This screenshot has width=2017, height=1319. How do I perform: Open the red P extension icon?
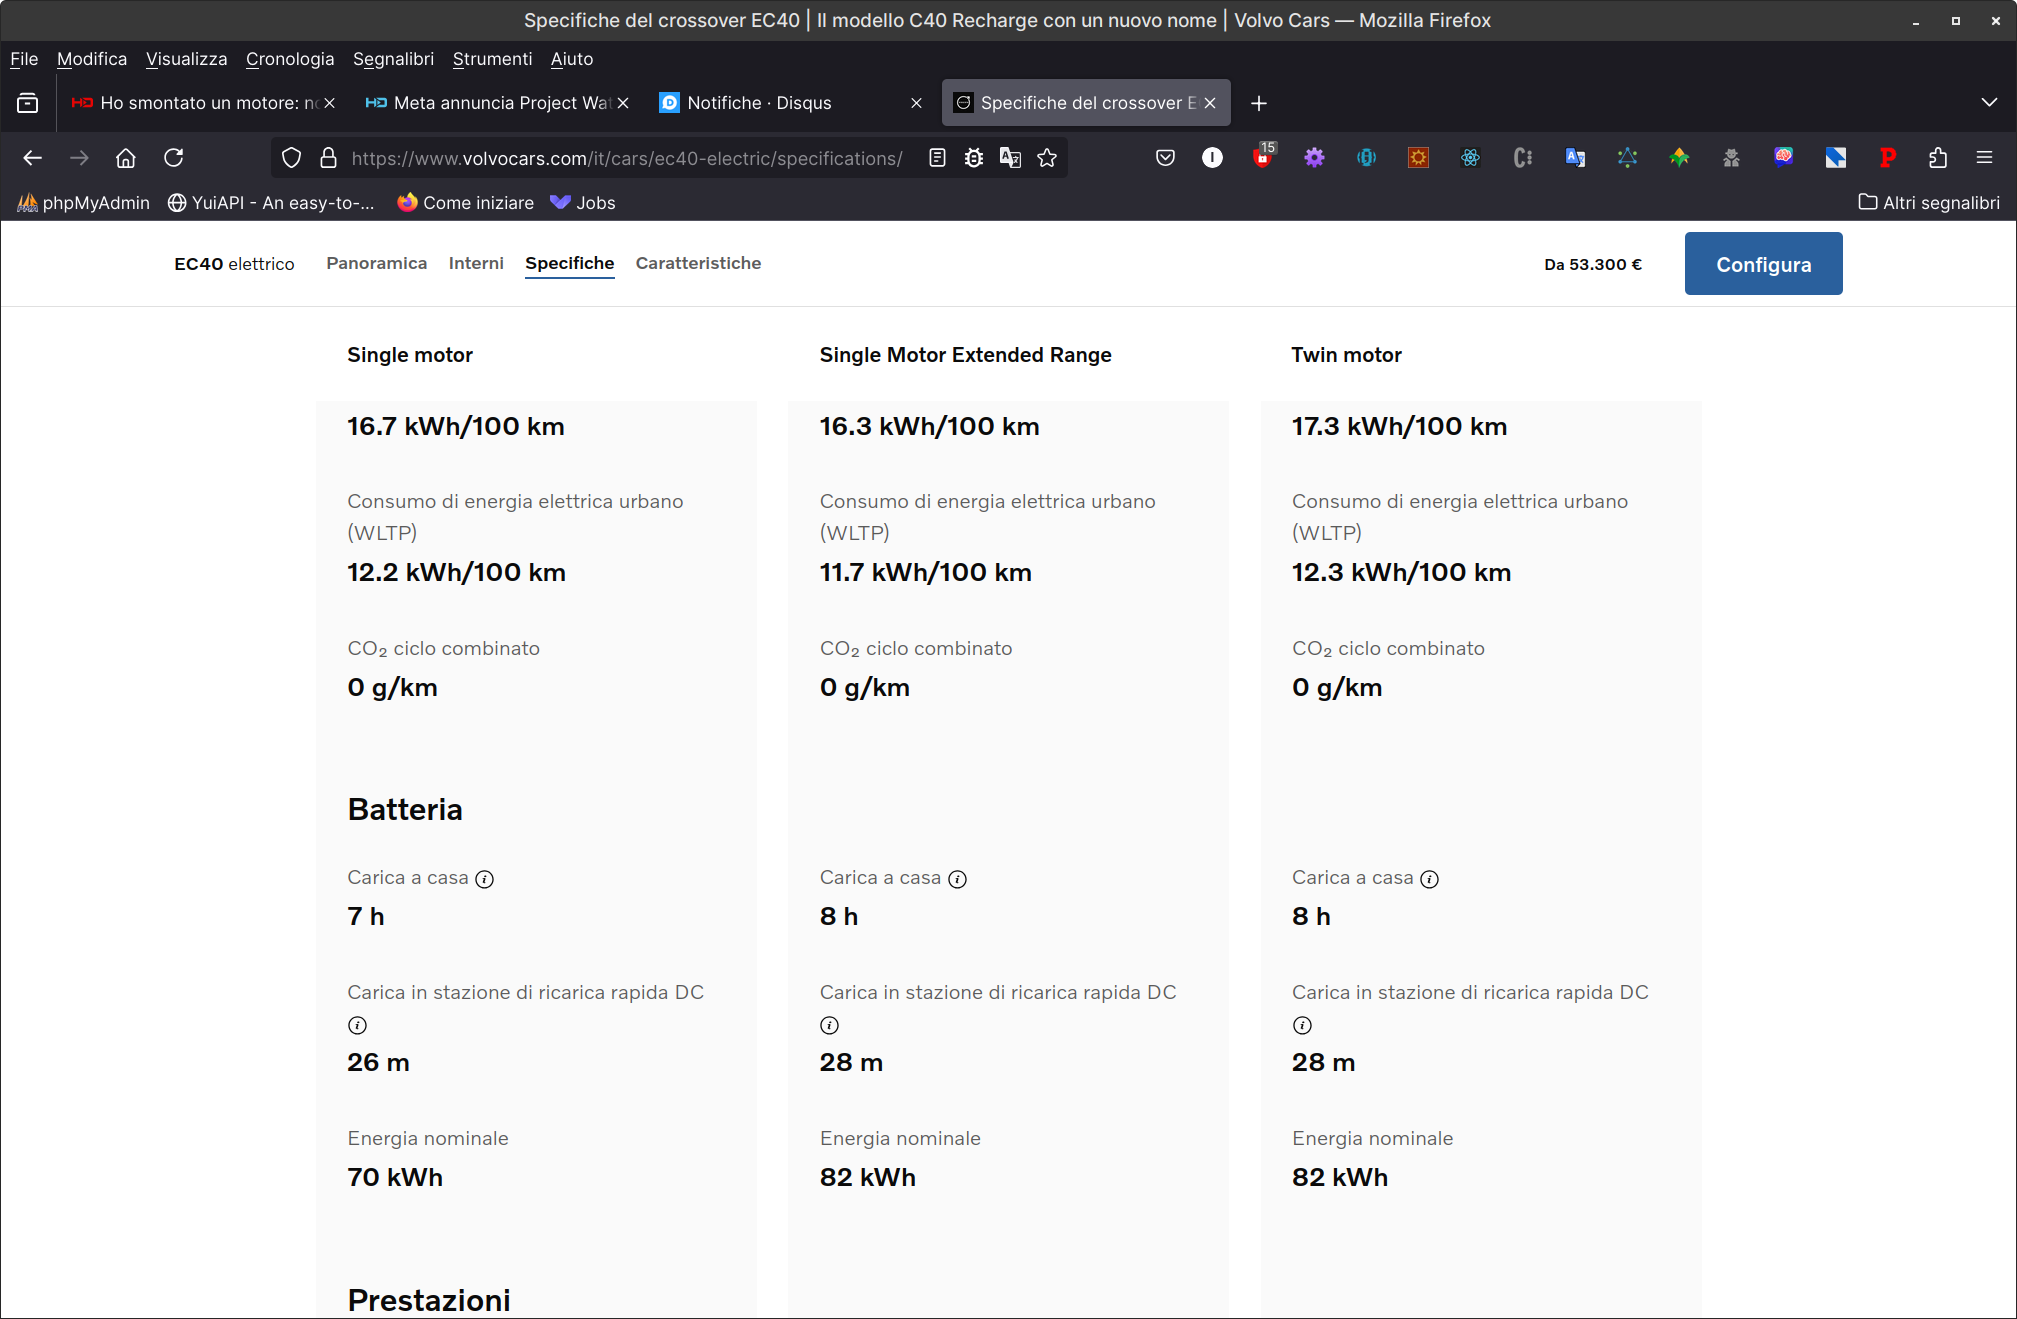pos(1887,158)
